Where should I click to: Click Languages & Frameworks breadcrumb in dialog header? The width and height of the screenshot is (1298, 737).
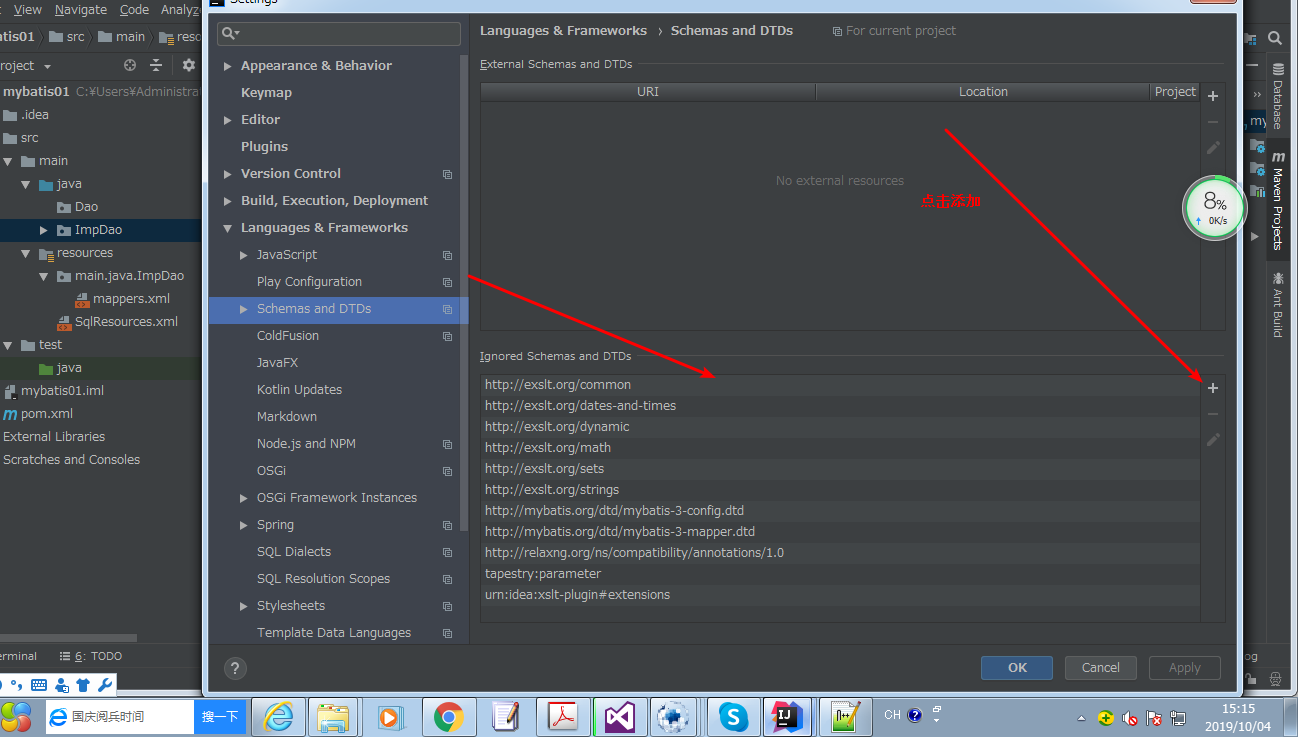tap(563, 31)
